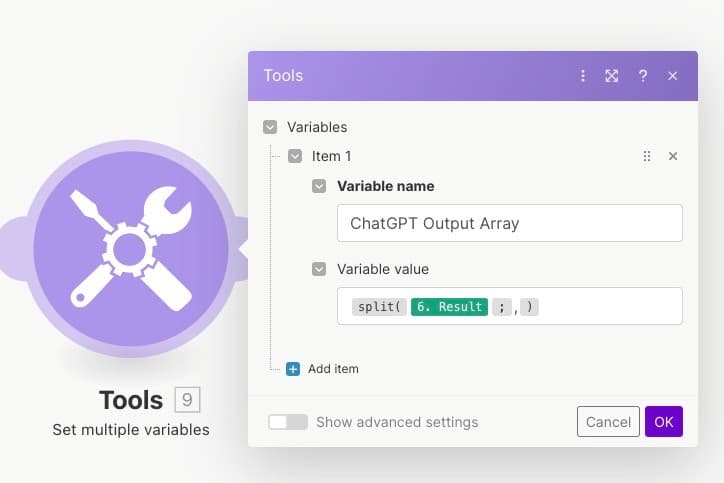Viewport: 724px width, 483px height.
Task: Expand the Tools dialog to full screen
Action: click(611, 76)
